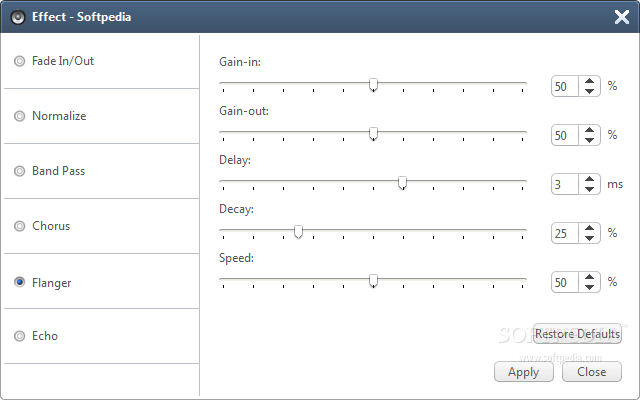Click the Close button at bottom
The width and height of the screenshot is (640, 400).
[592, 372]
